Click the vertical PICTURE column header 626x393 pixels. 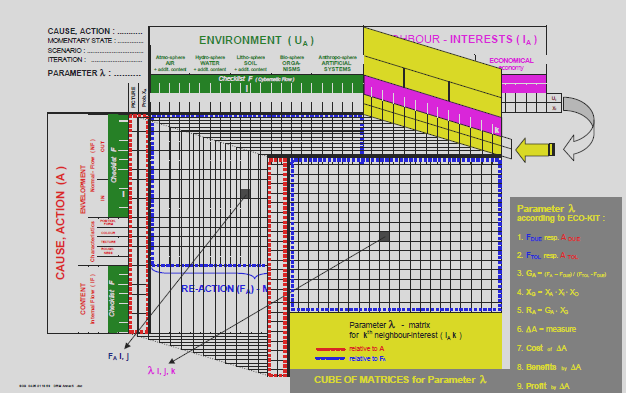pos(133,97)
